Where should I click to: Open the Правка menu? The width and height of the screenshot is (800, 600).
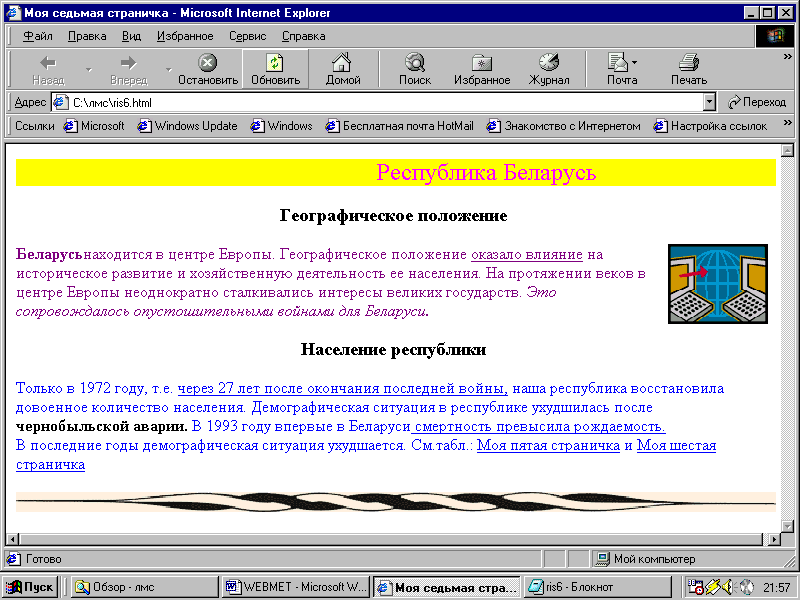[x=87, y=36]
